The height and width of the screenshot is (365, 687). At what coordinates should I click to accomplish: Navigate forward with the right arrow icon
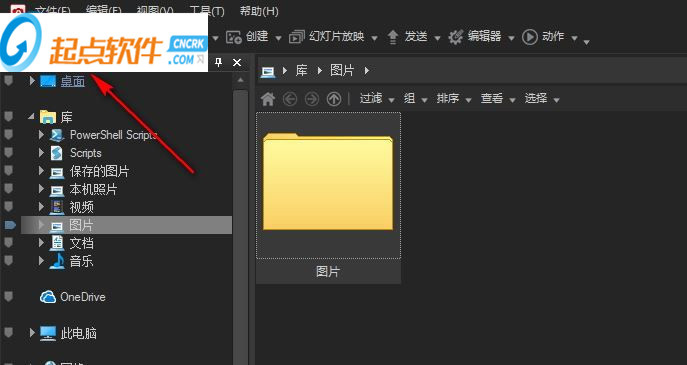point(312,99)
